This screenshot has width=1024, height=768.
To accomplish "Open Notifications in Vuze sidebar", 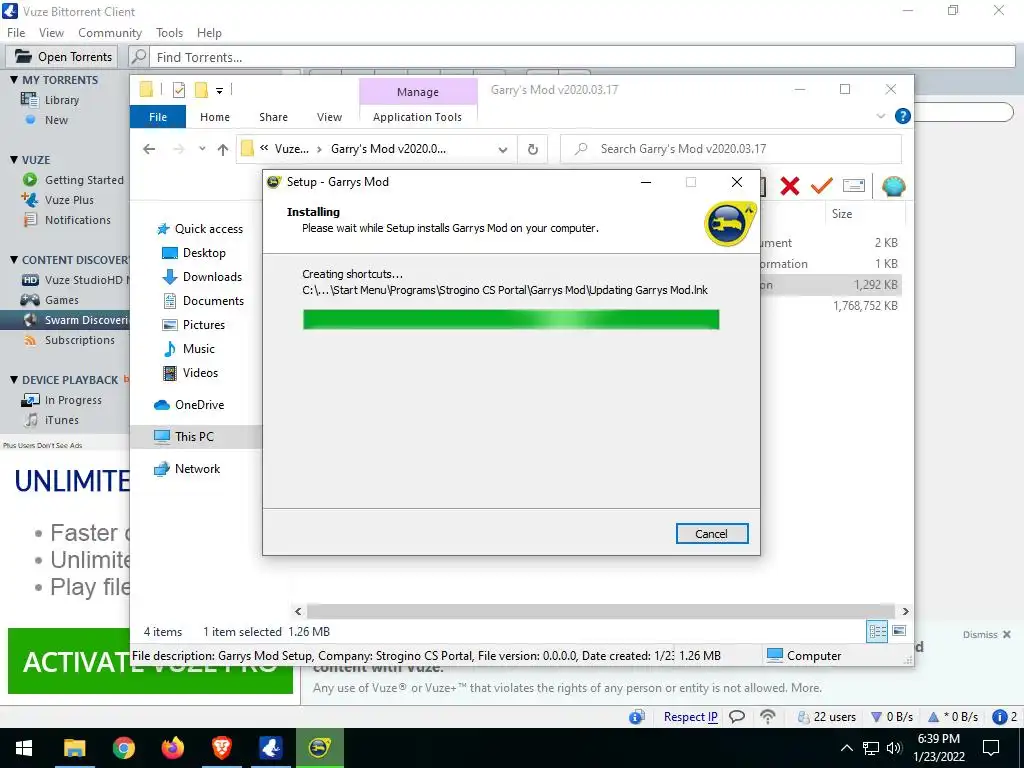I will click(x=77, y=220).
